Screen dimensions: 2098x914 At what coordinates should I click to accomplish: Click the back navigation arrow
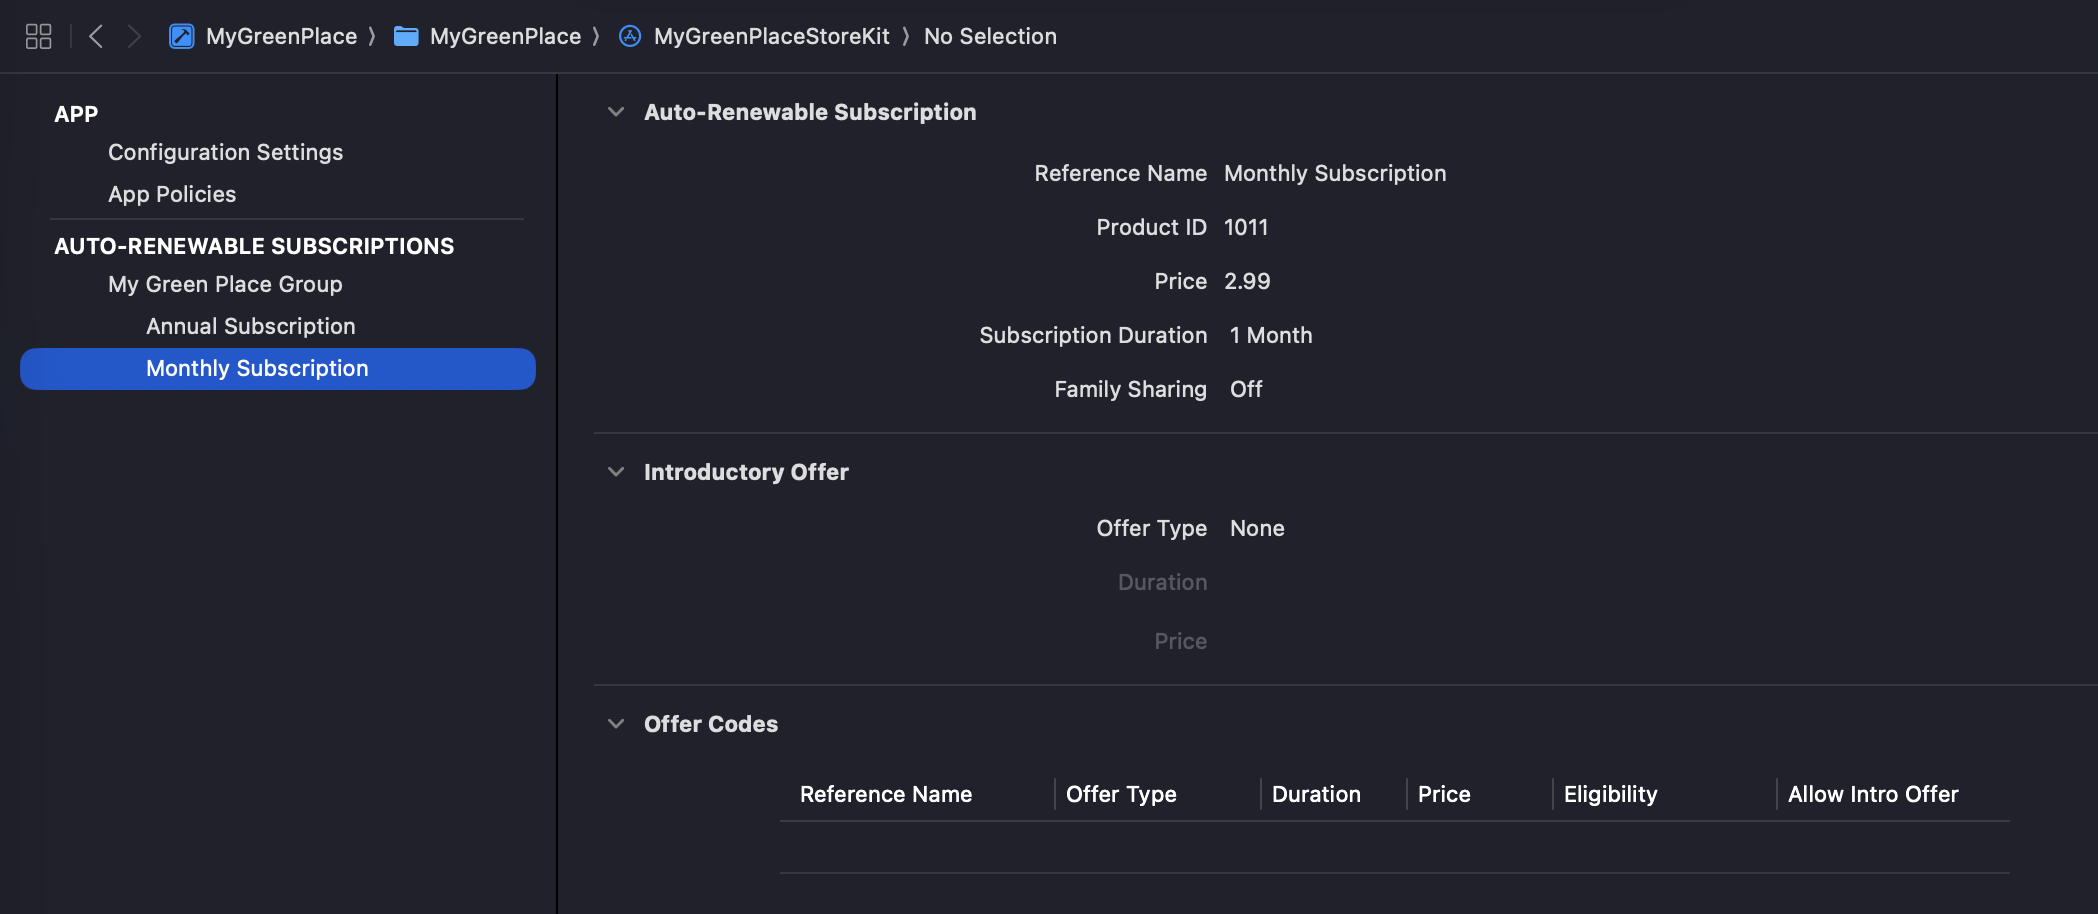pyautogui.click(x=96, y=36)
